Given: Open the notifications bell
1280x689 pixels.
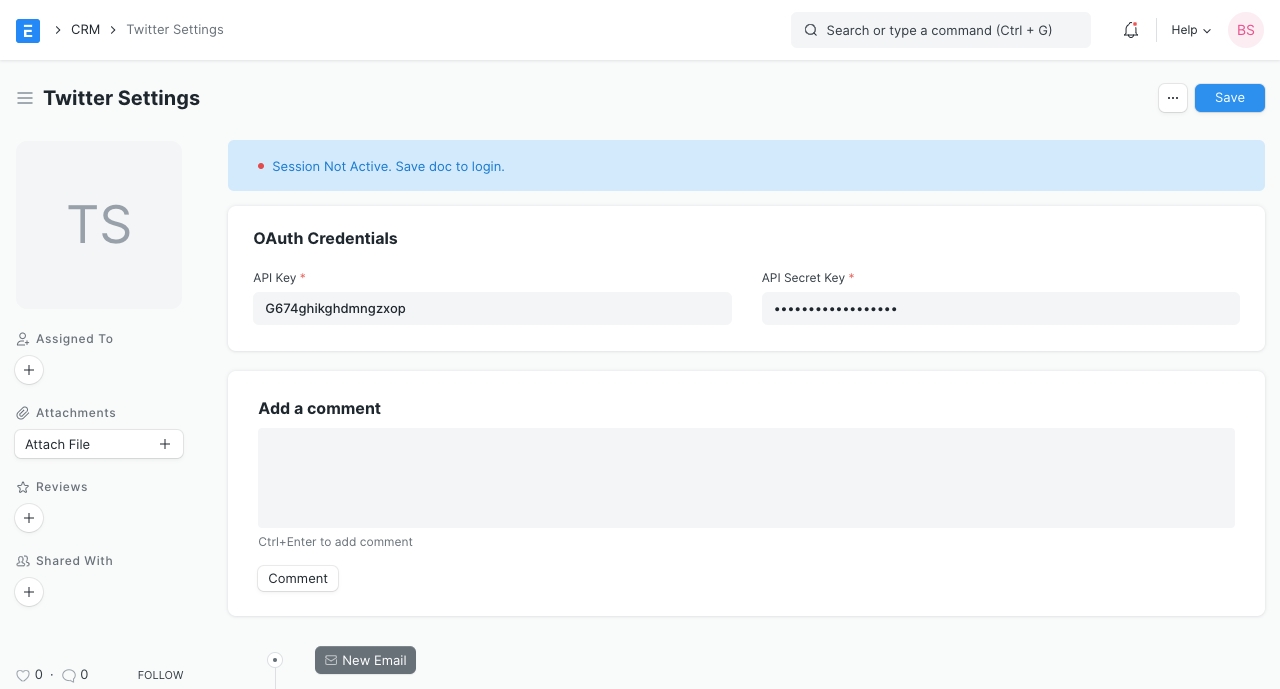Looking at the screenshot, I should pyautogui.click(x=1131, y=30).
